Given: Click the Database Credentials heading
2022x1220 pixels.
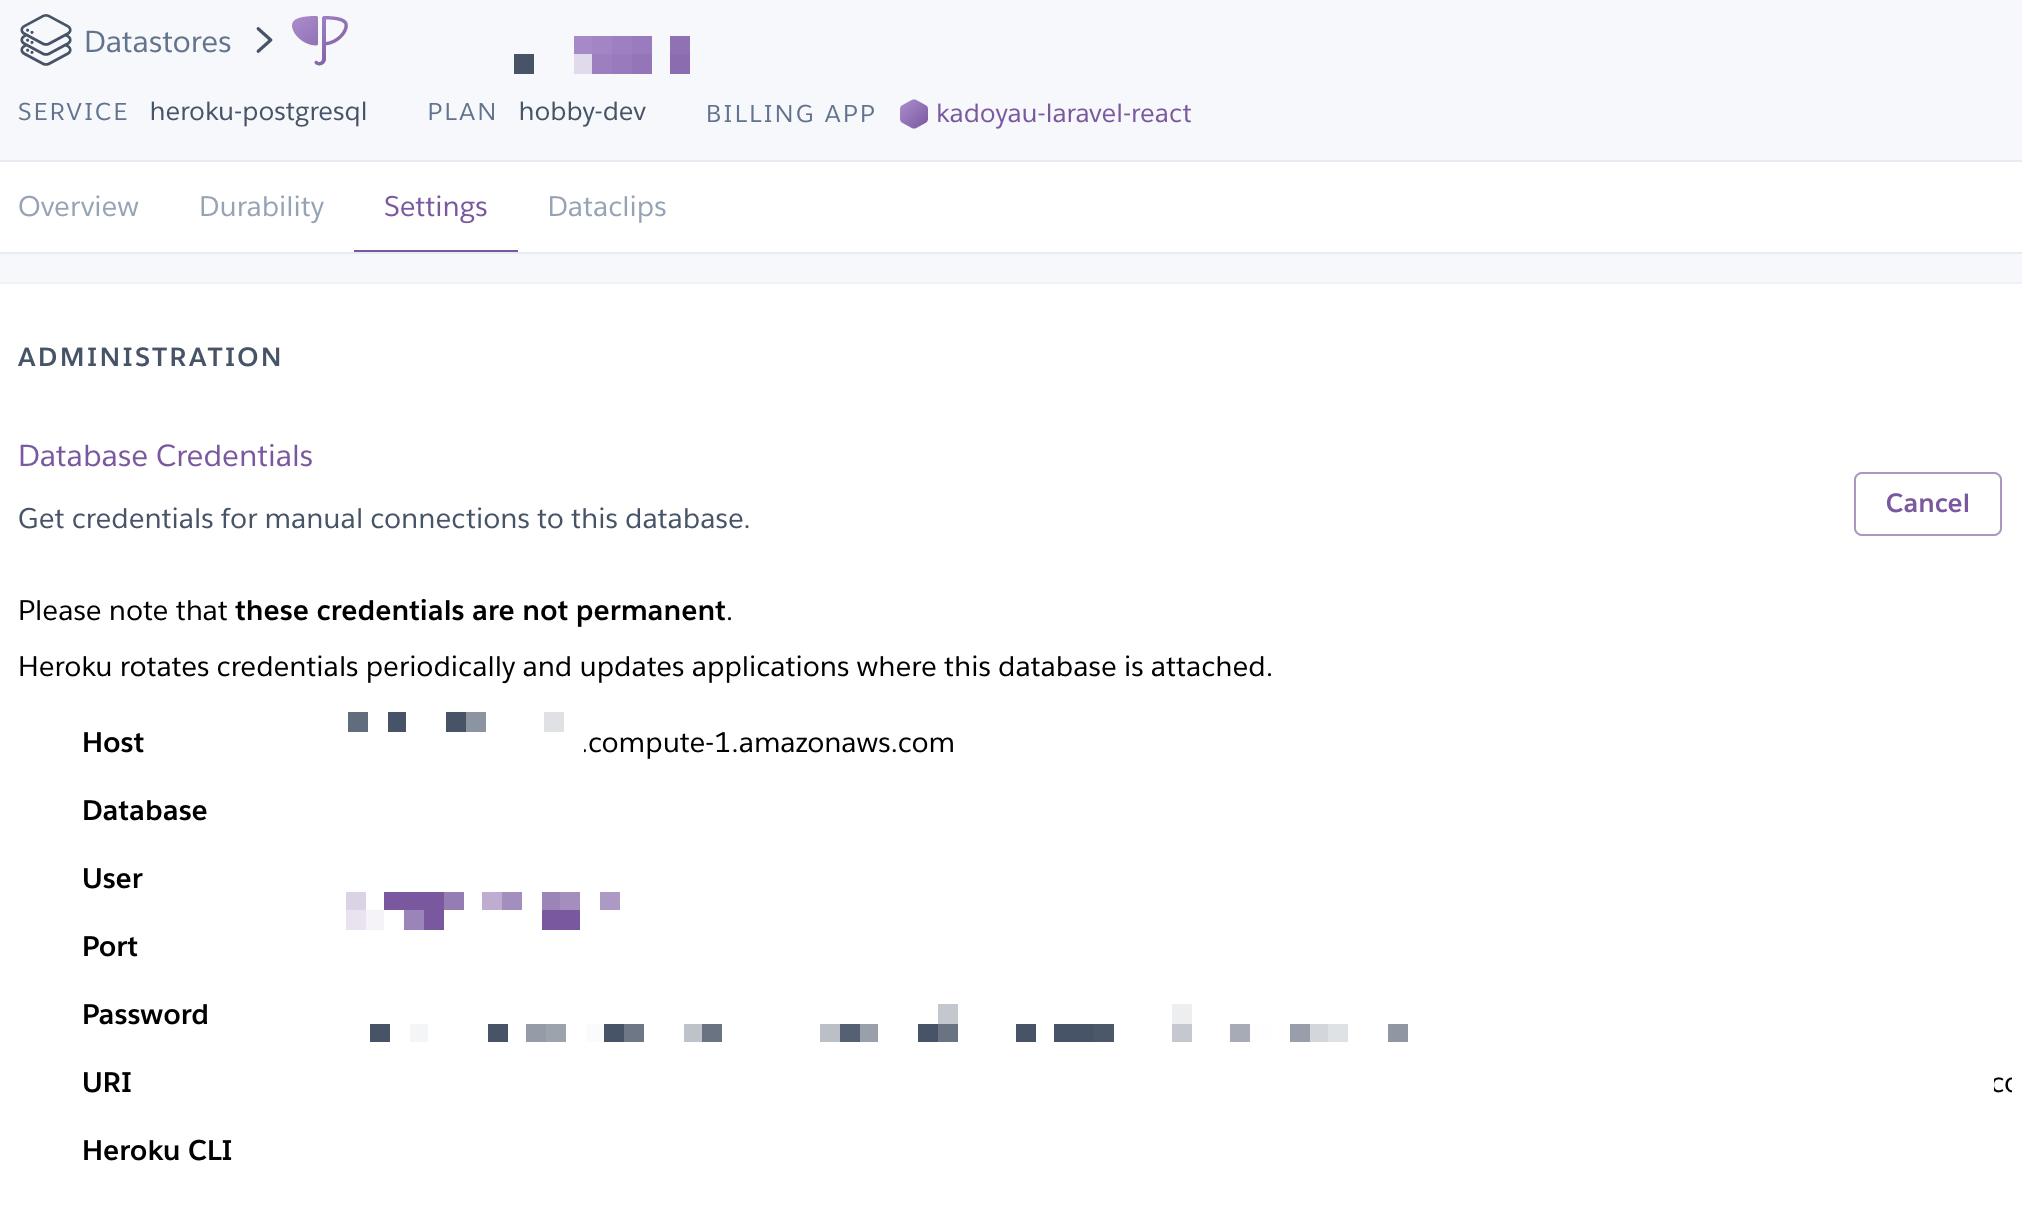Looking at the screenshot, I should [165, 456].
